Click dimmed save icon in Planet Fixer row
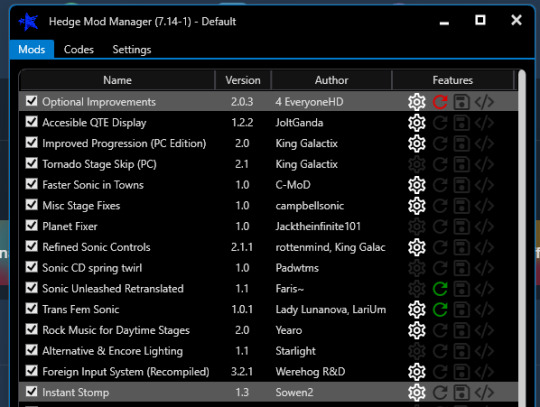540x407 pixels. 461,227
